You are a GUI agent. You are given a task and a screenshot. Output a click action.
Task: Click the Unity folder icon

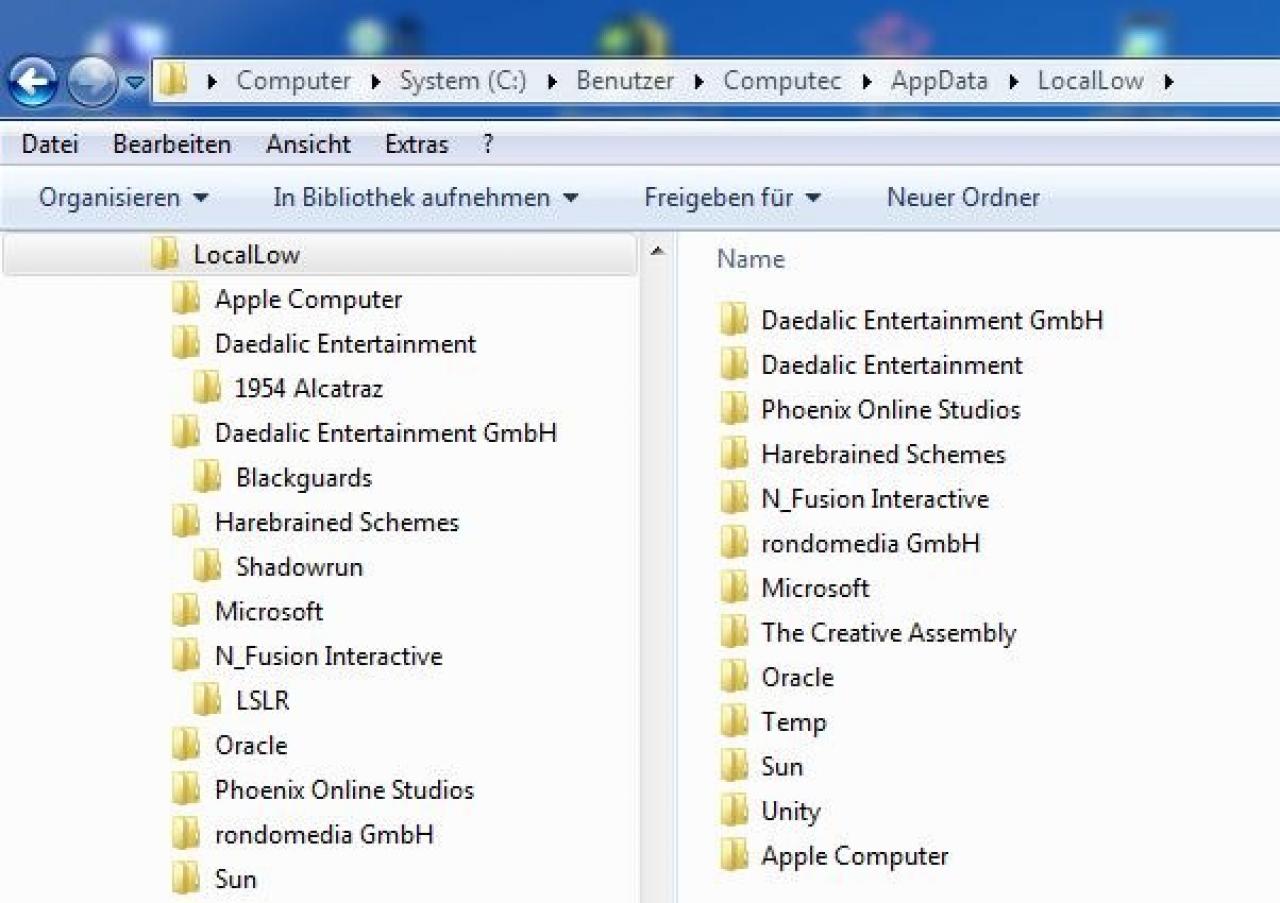734,811
